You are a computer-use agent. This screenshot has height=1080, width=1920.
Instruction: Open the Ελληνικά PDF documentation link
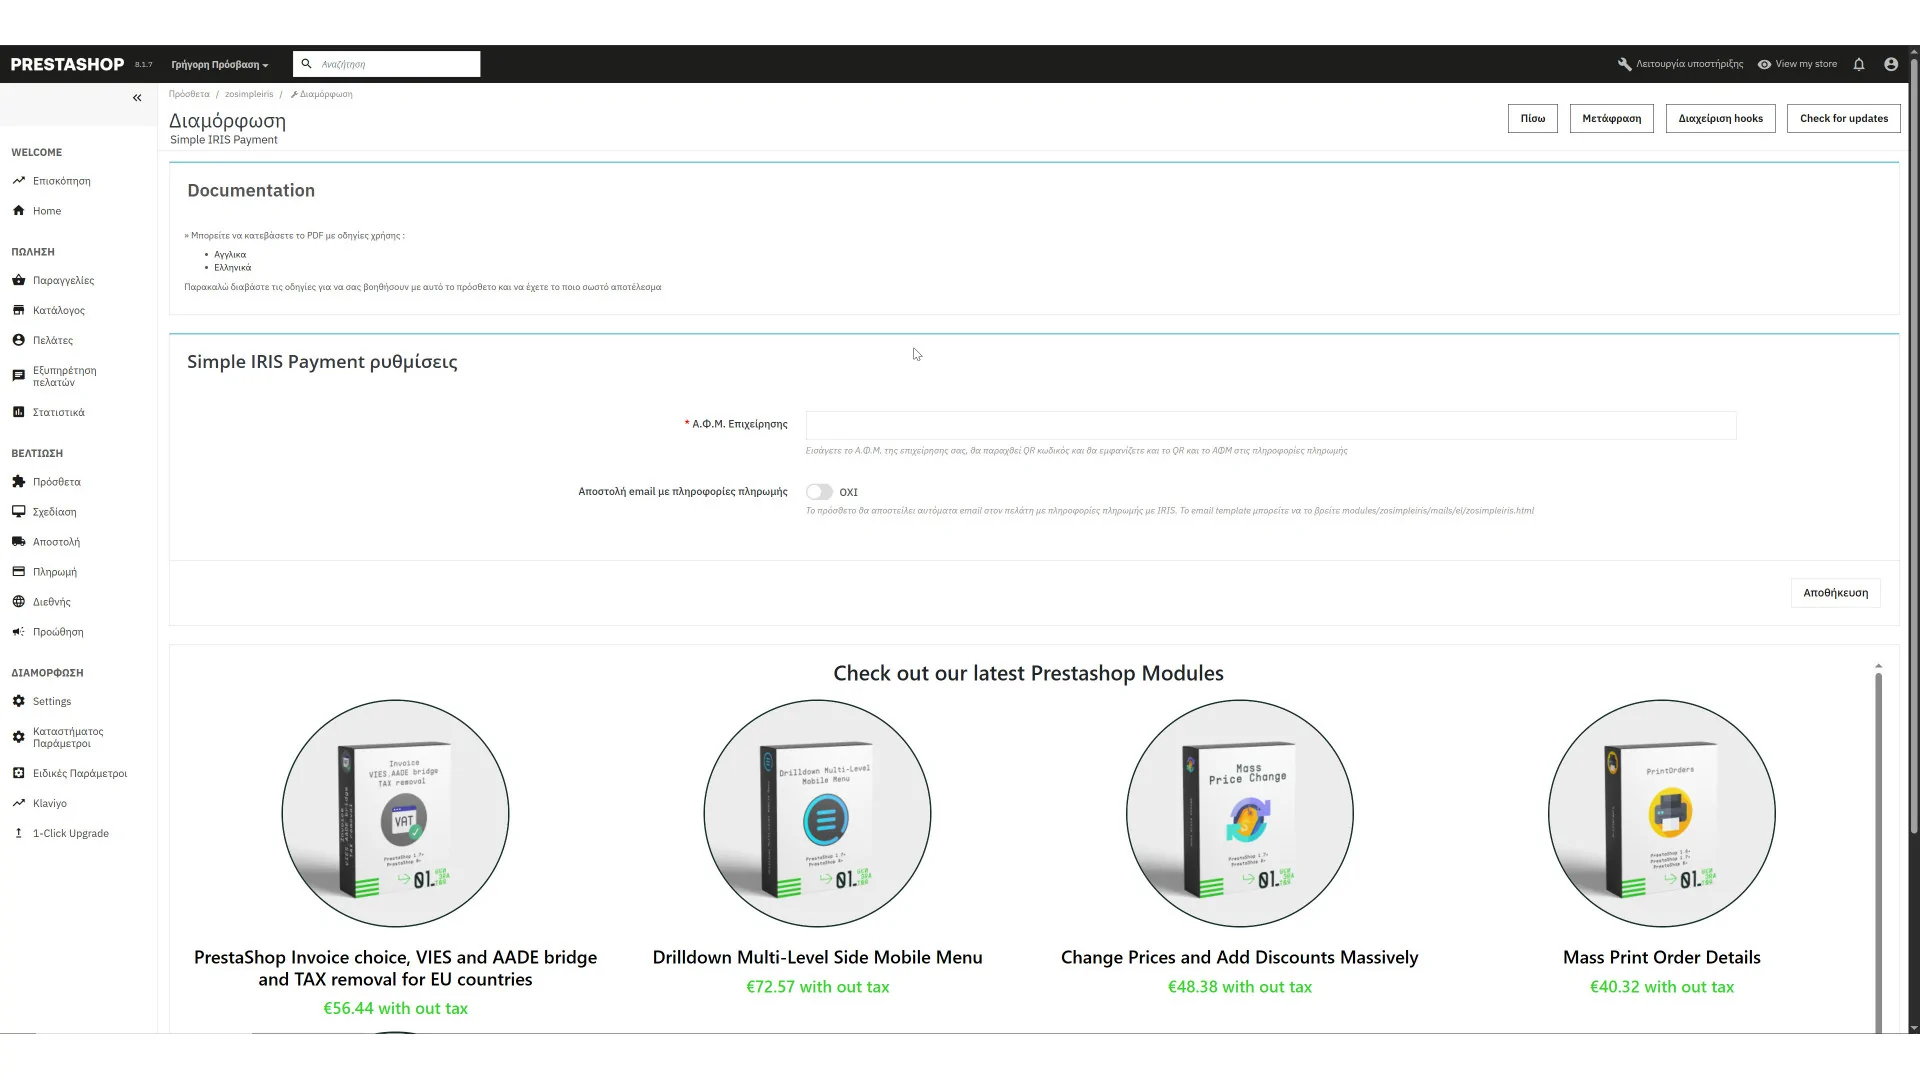click(233, 268)
